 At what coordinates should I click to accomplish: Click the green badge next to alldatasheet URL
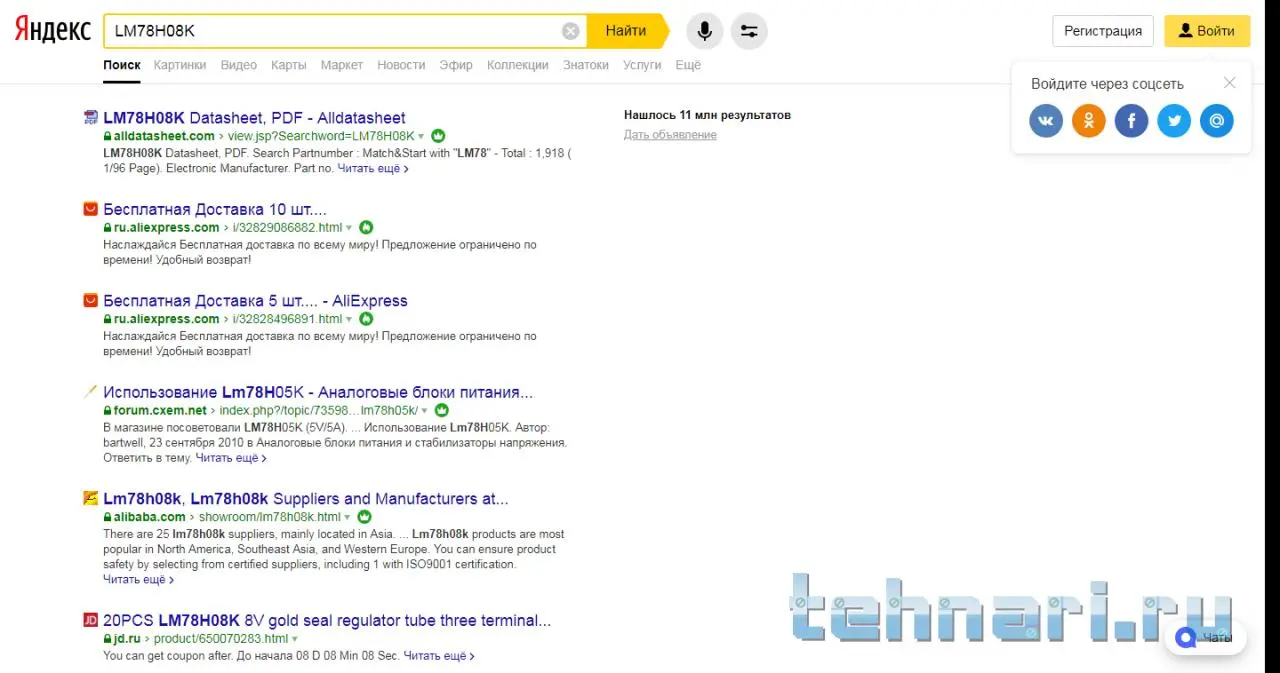click(439, 135)
